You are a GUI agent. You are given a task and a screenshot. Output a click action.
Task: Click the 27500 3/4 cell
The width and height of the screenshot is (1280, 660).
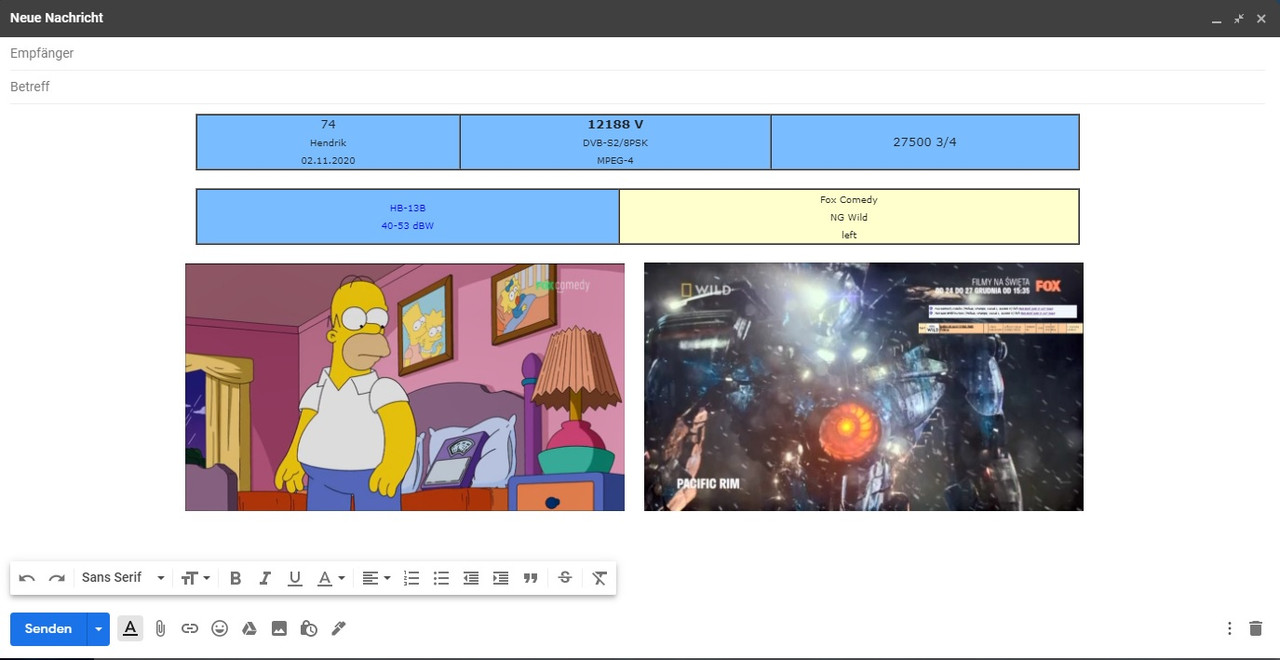click(925, 142)
